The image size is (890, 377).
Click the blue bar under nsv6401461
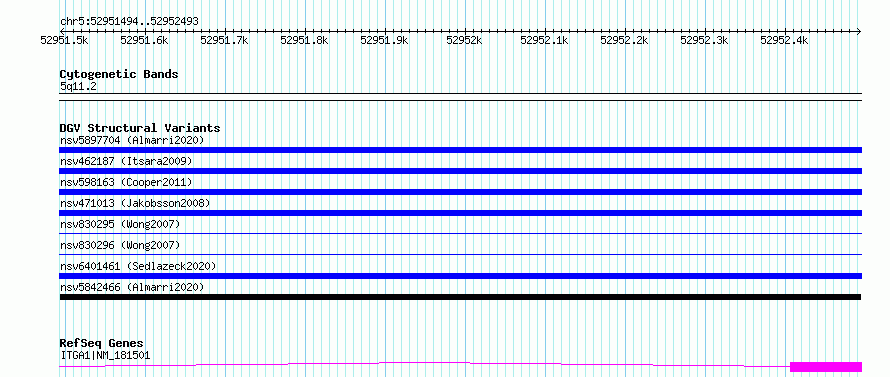point(460,276)
